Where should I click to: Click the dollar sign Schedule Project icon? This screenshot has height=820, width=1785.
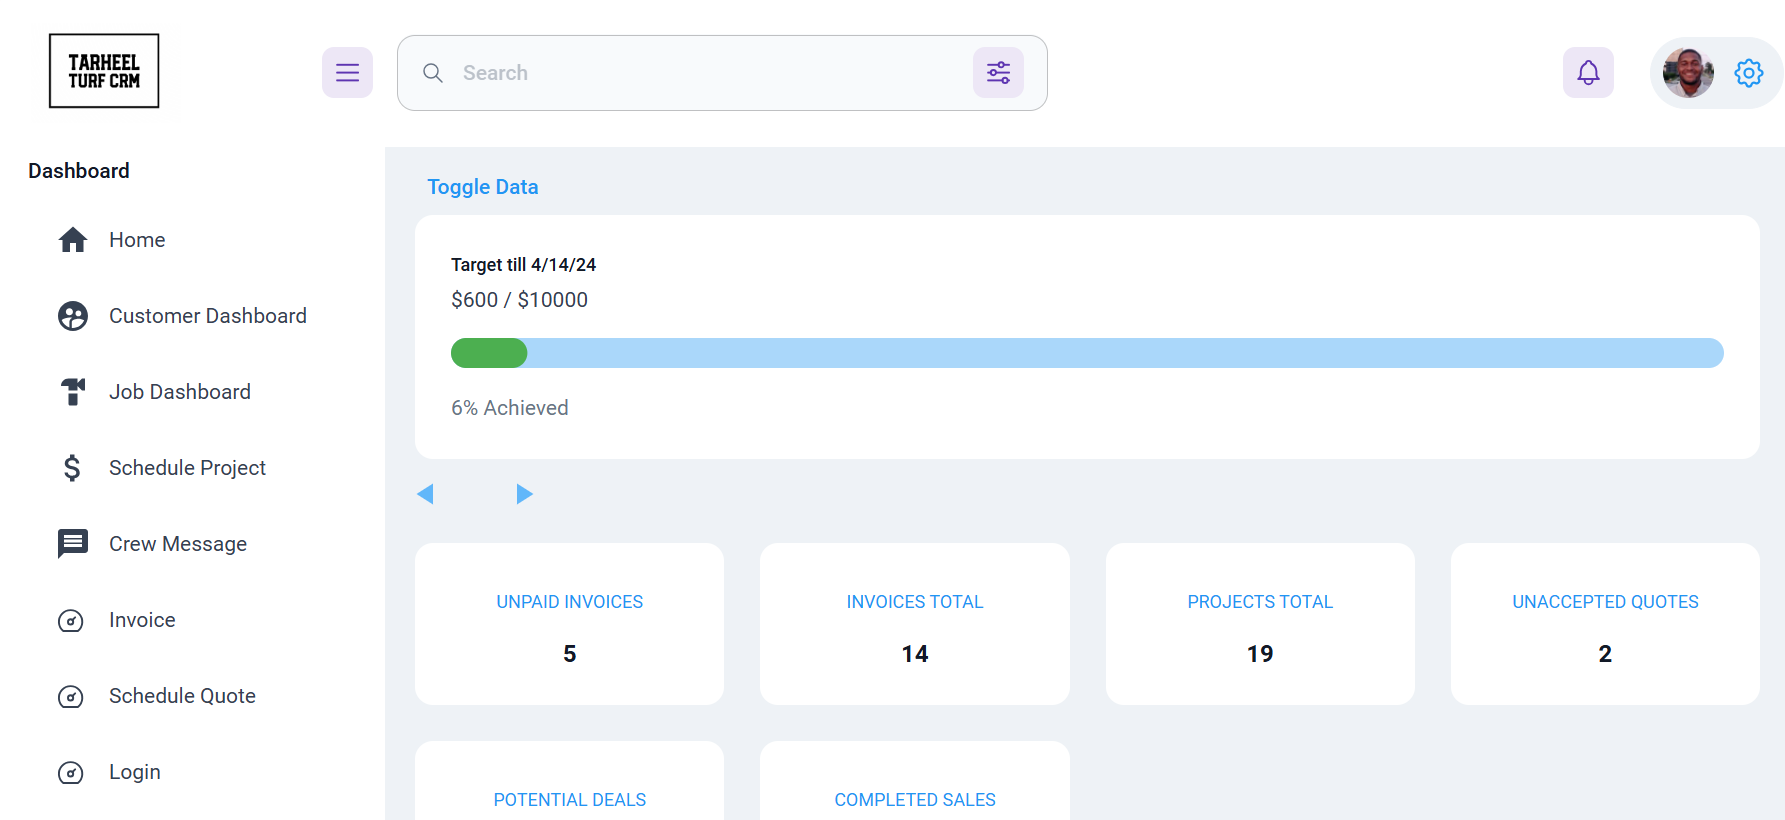(x=72, y=468)
